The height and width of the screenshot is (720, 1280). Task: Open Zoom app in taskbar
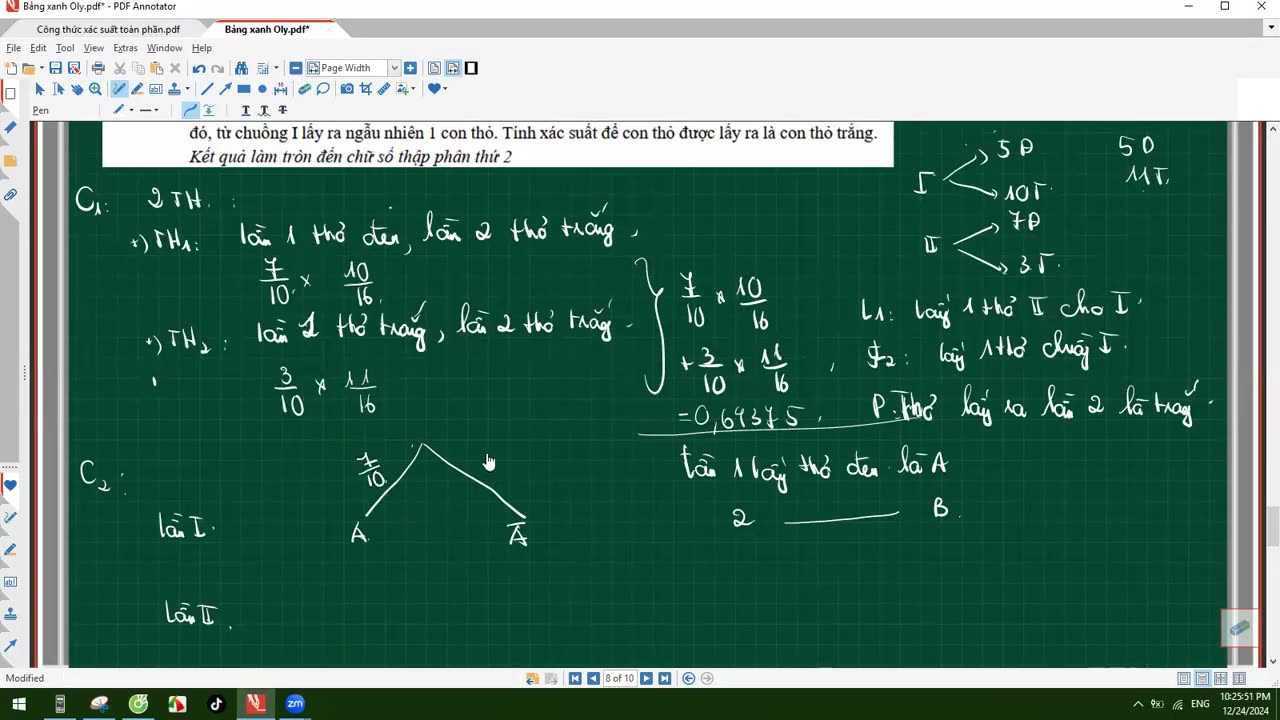click(295, 704)
